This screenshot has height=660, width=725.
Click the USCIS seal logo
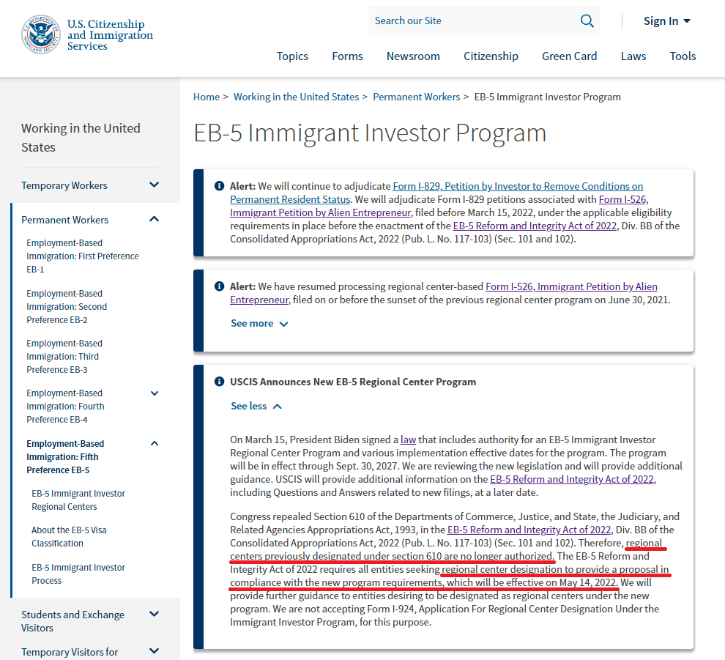[x=40, y=34]
